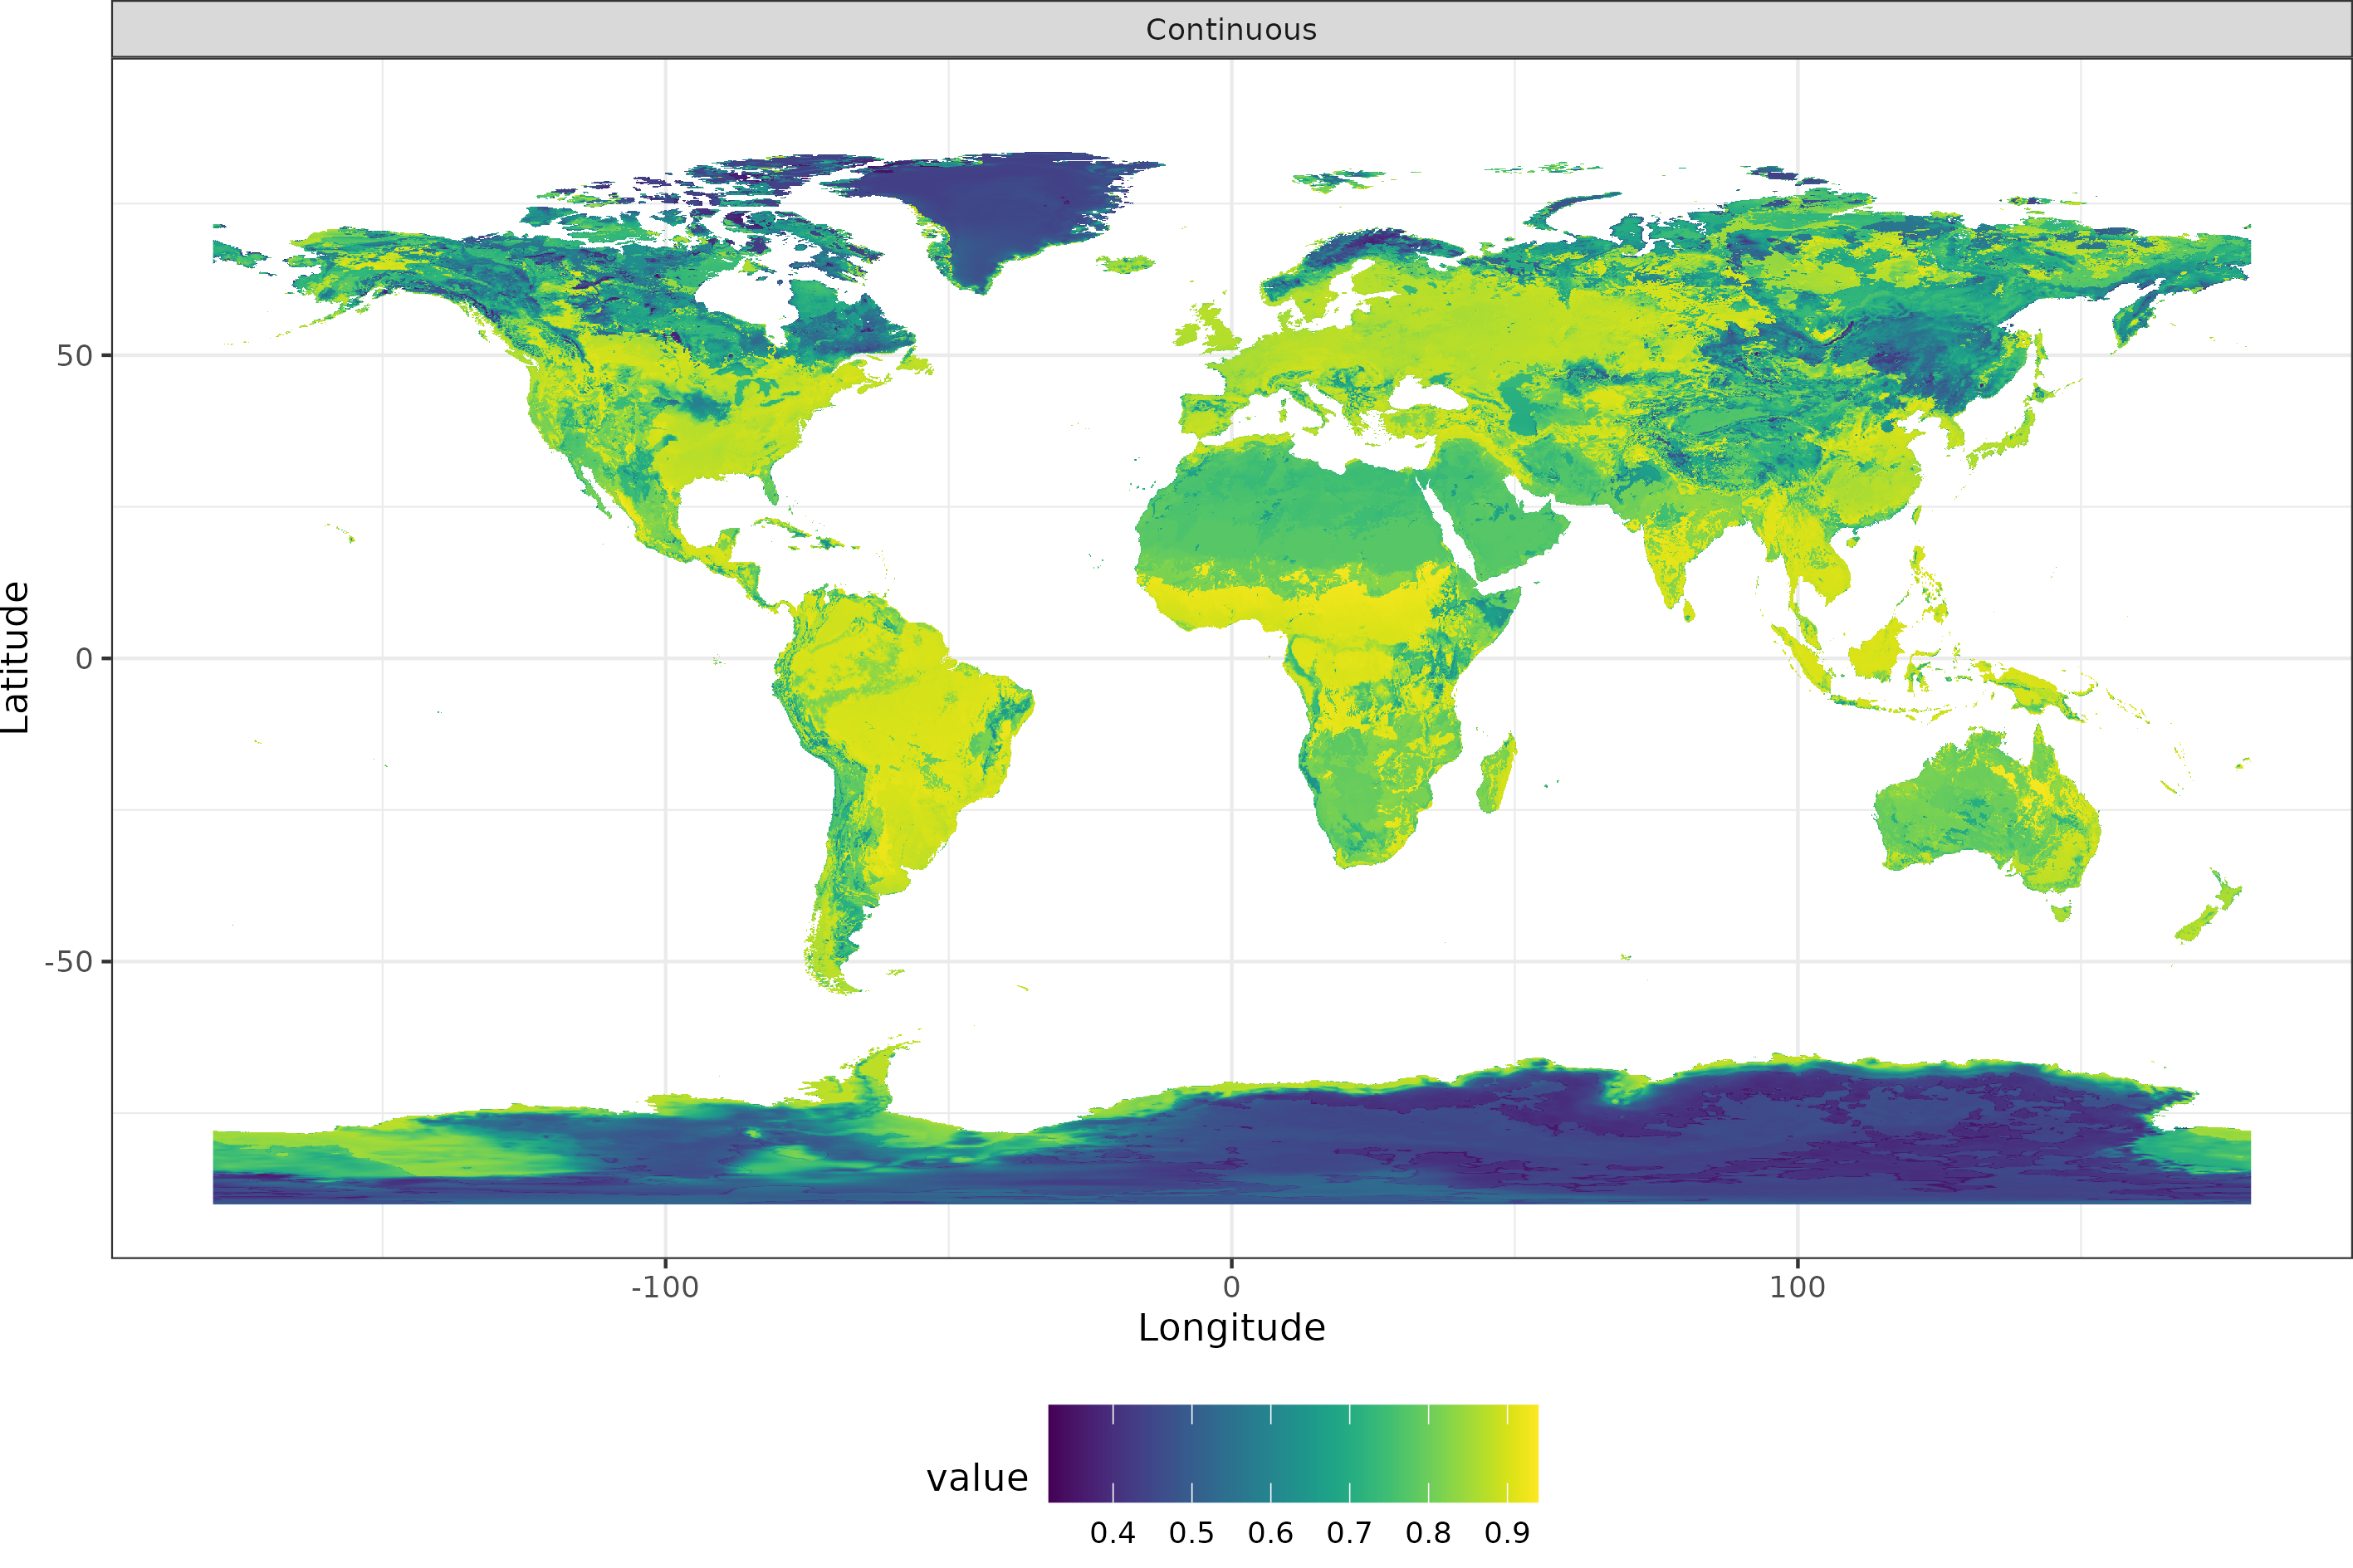
Task: Click the 0 latitude tick label
Action: click(84, 659)
